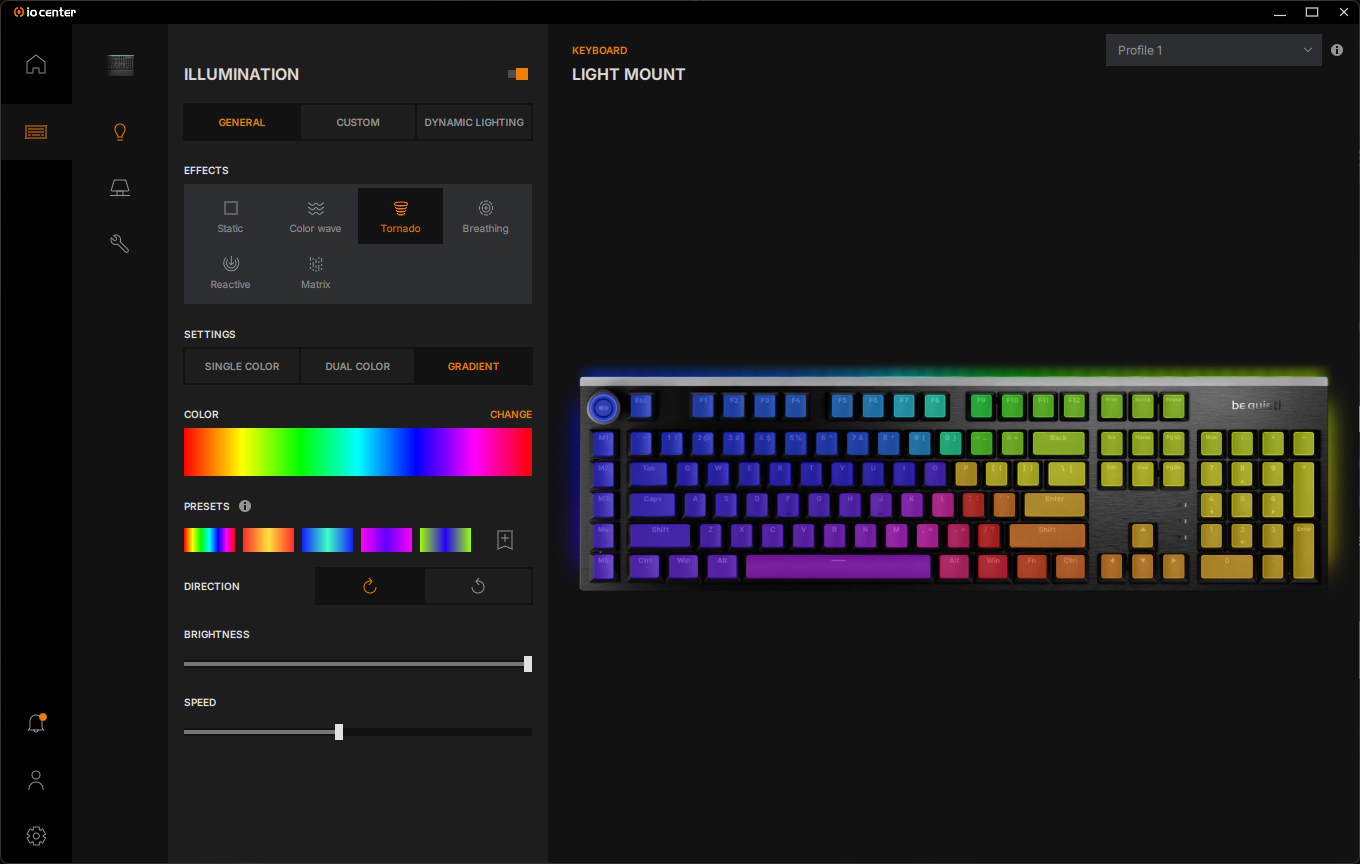Choose the Color wave effect

point(315,216)
